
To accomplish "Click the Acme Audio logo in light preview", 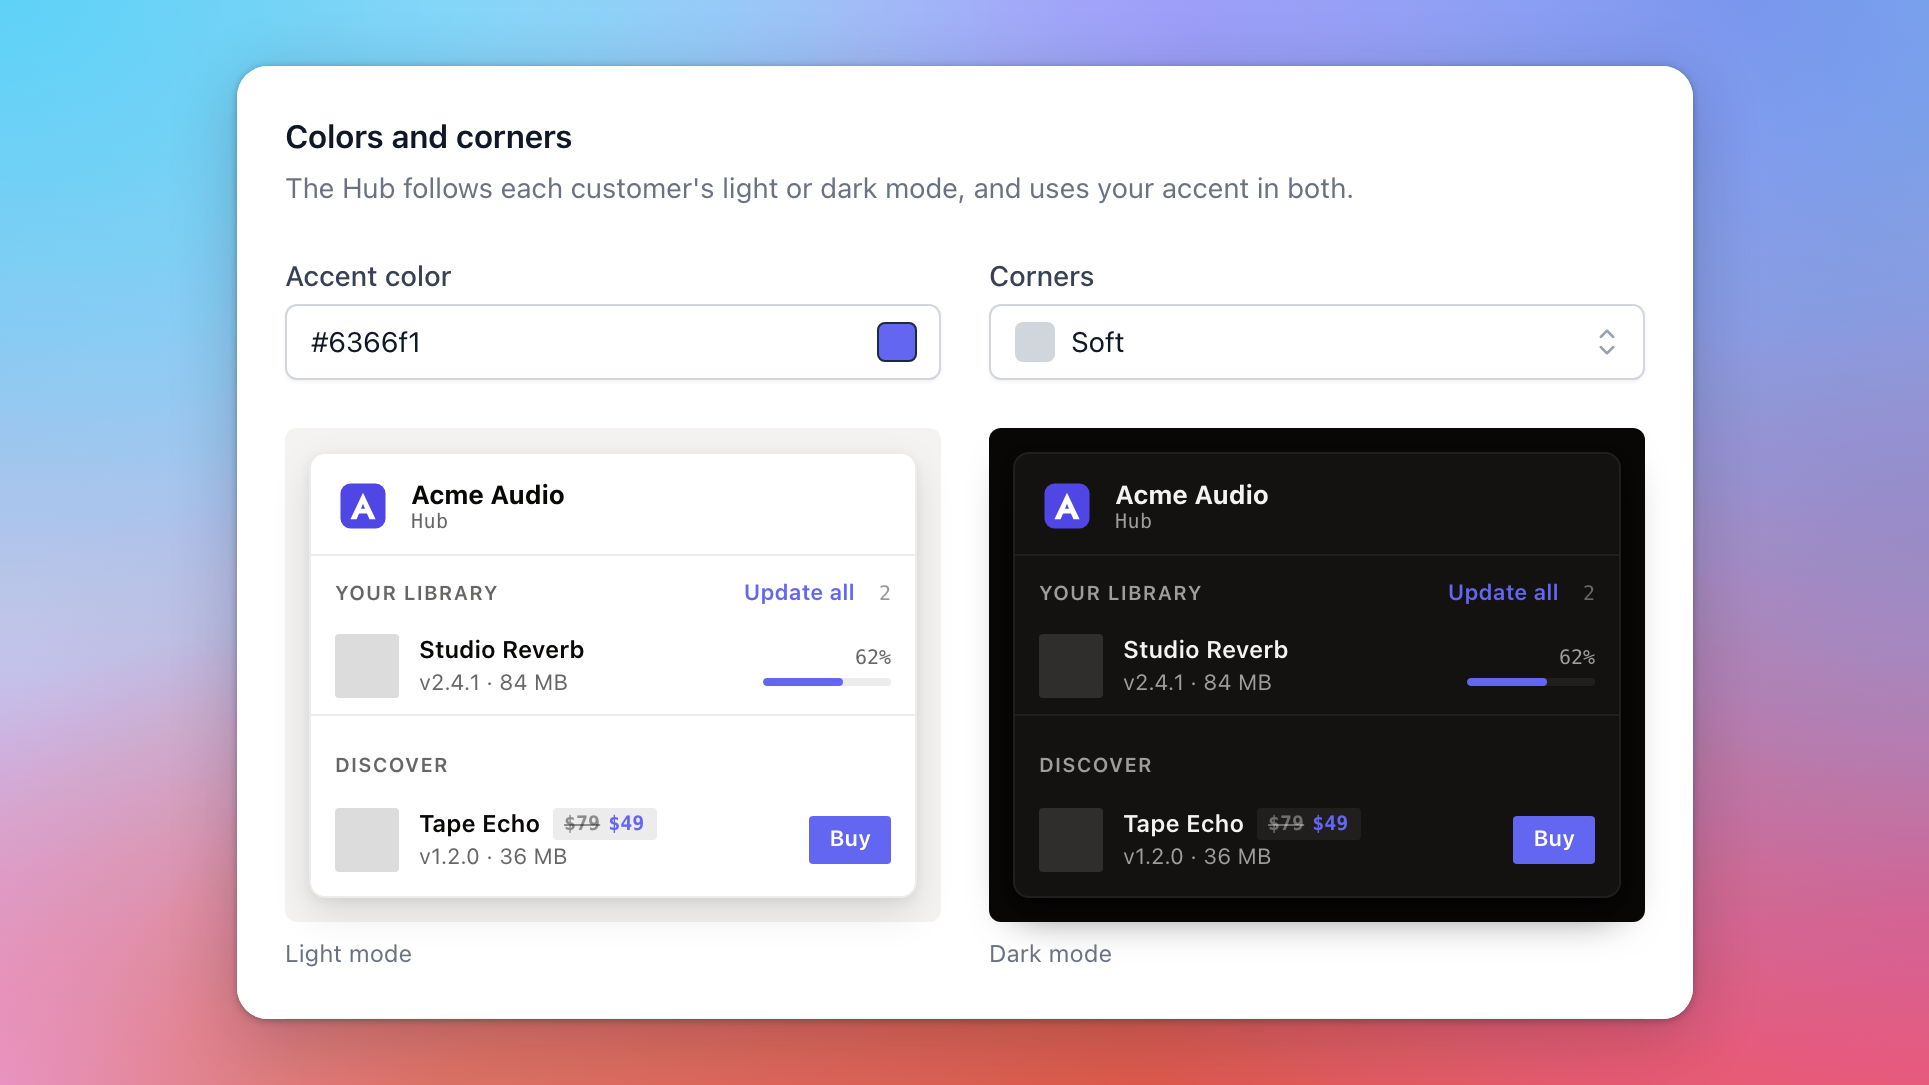I will (x=363, y=506).
